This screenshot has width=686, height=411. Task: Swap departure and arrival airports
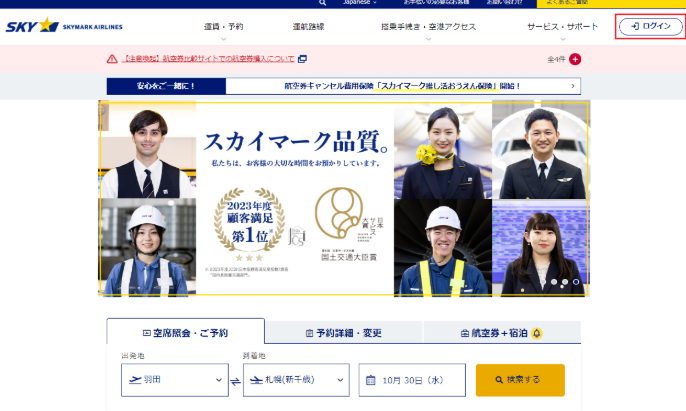click(235, 381)
